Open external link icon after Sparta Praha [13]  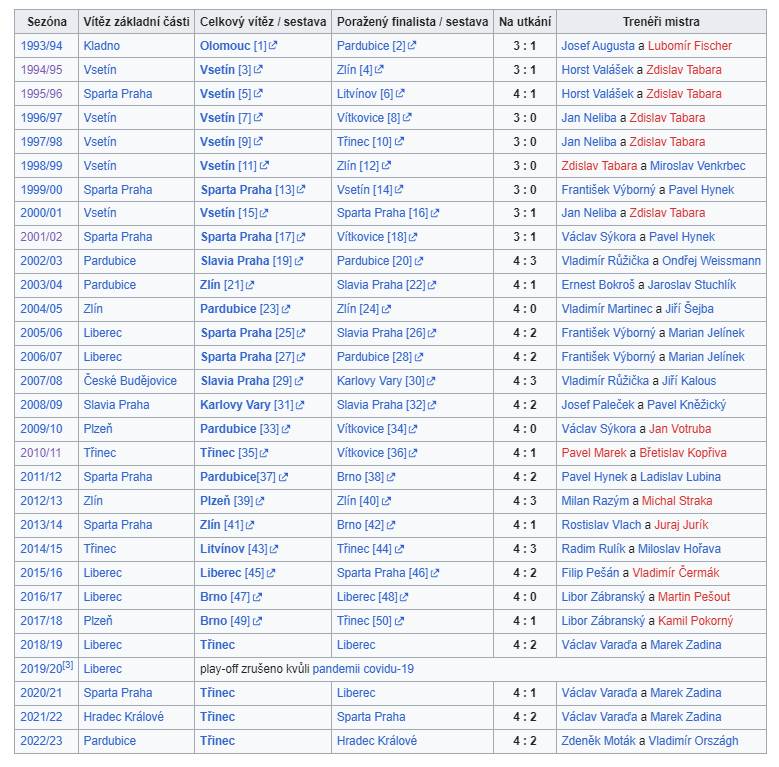(x=301, y=190)
